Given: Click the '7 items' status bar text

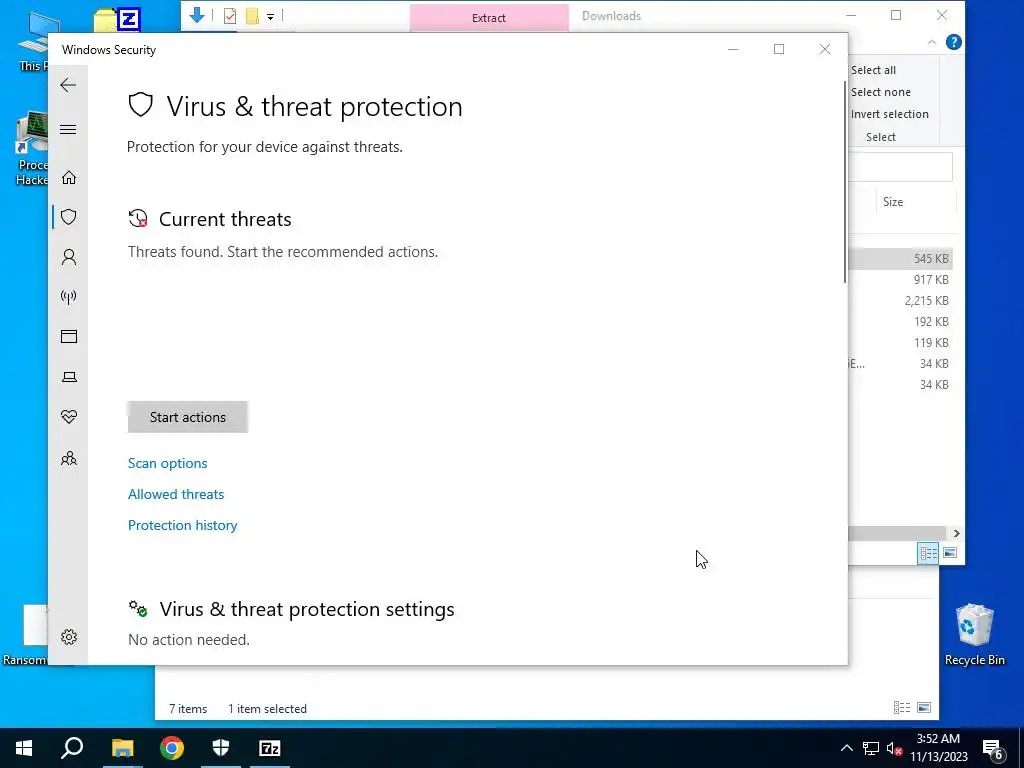Looking at the screenshot, I should 188,709.
